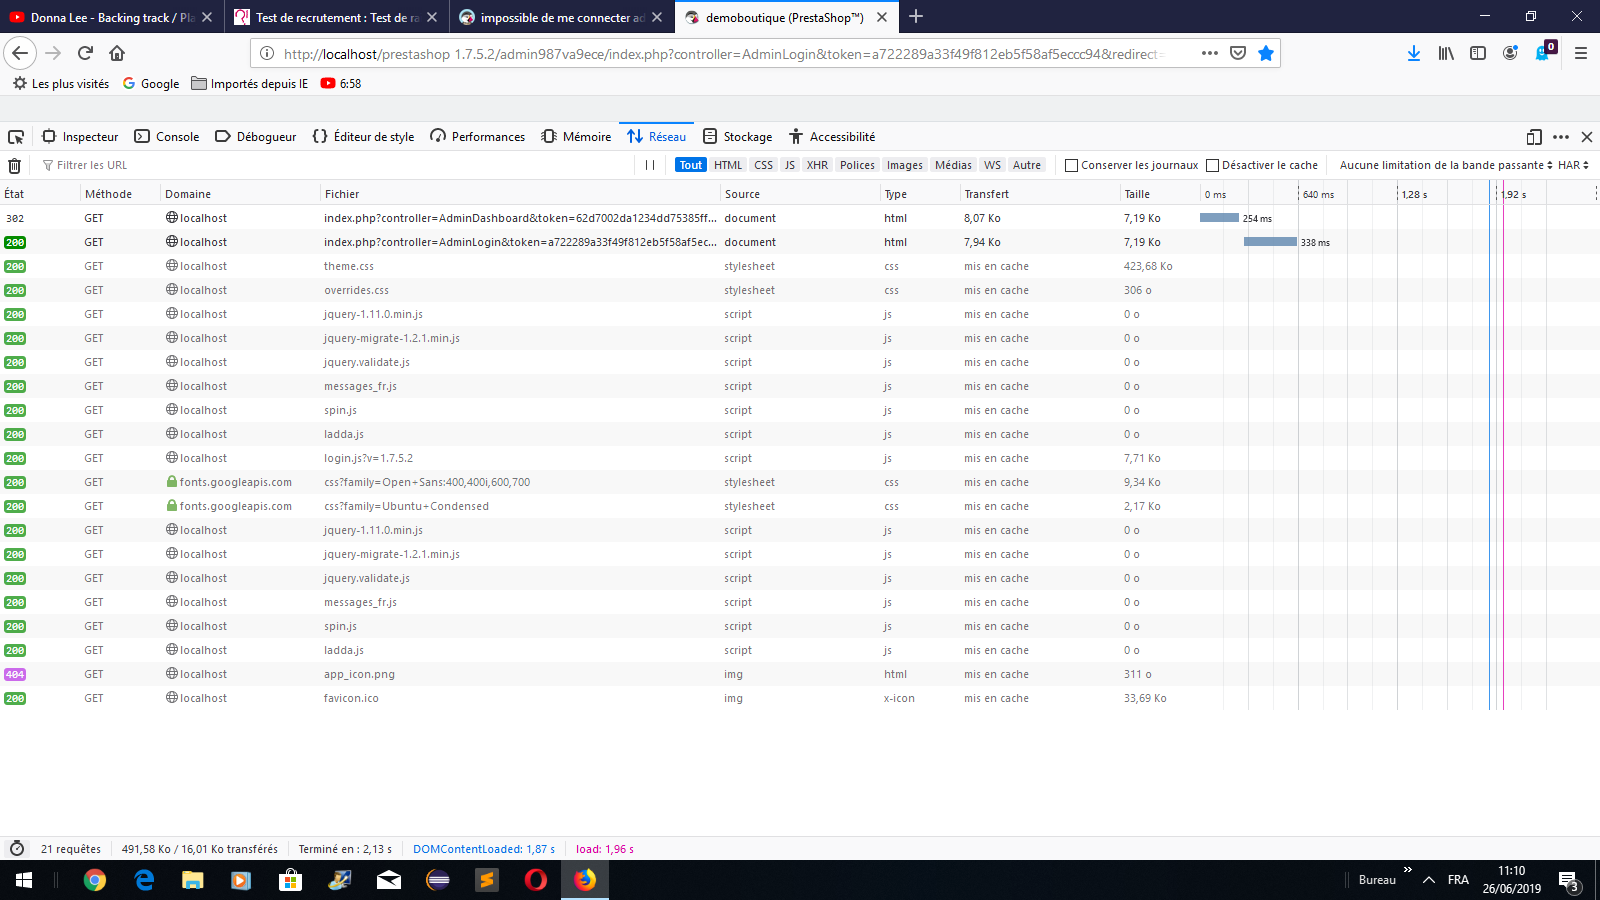The image size is (1600, 900).
Task: Go to the Performances tab
Action: point(478,137)
